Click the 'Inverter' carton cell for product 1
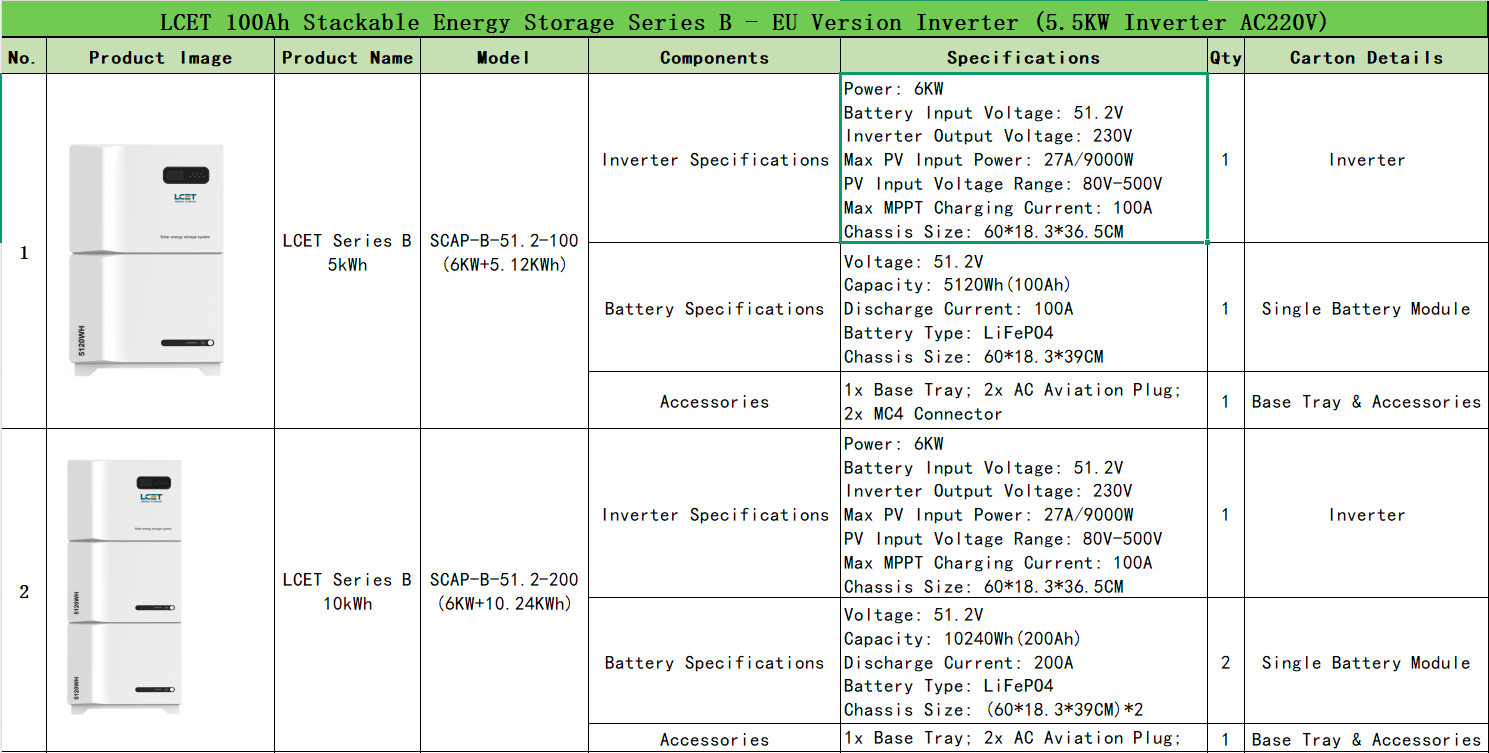 pos(1366,159)
